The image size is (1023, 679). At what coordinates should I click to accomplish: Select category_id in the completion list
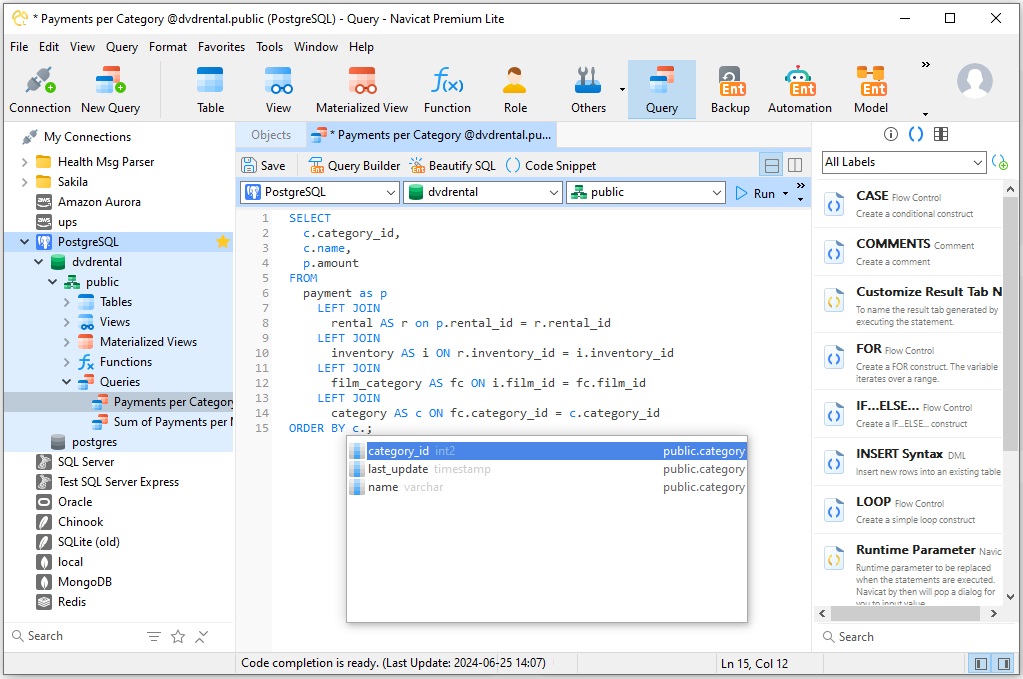[547, 451]
